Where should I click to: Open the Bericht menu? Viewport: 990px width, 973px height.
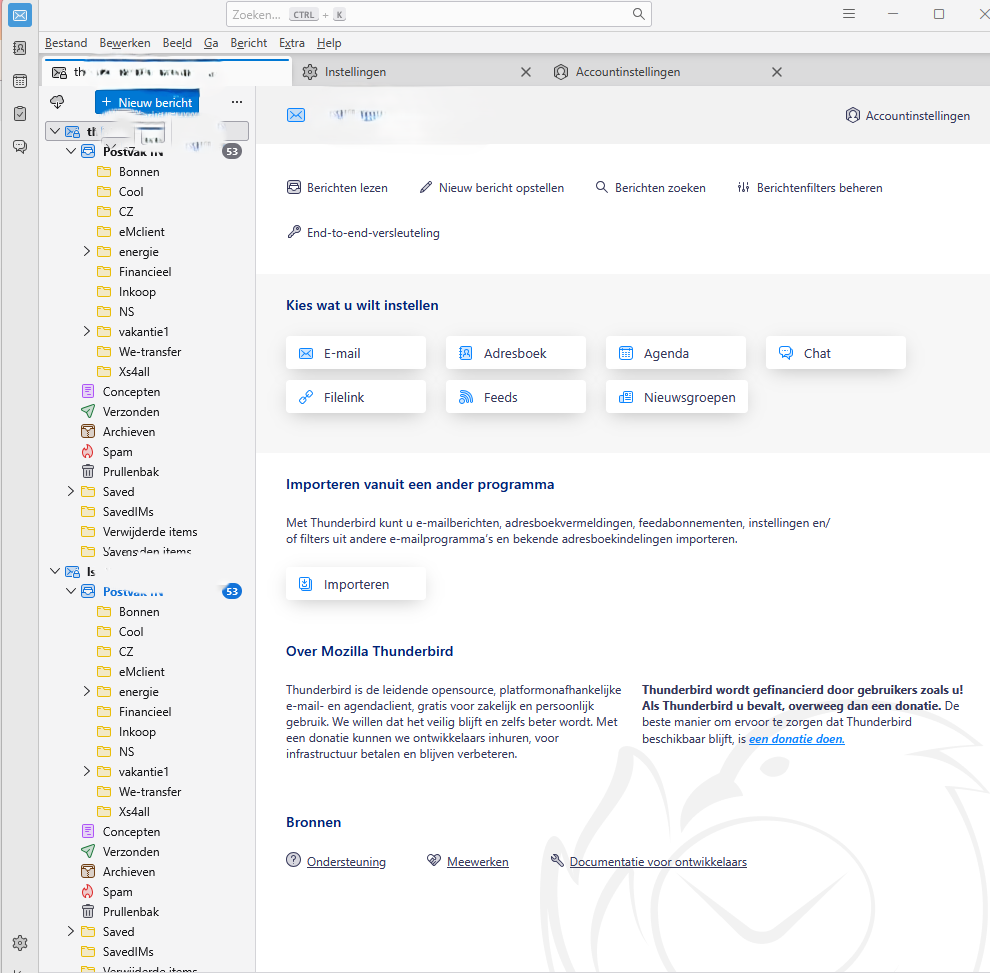[x=248, y=43]
